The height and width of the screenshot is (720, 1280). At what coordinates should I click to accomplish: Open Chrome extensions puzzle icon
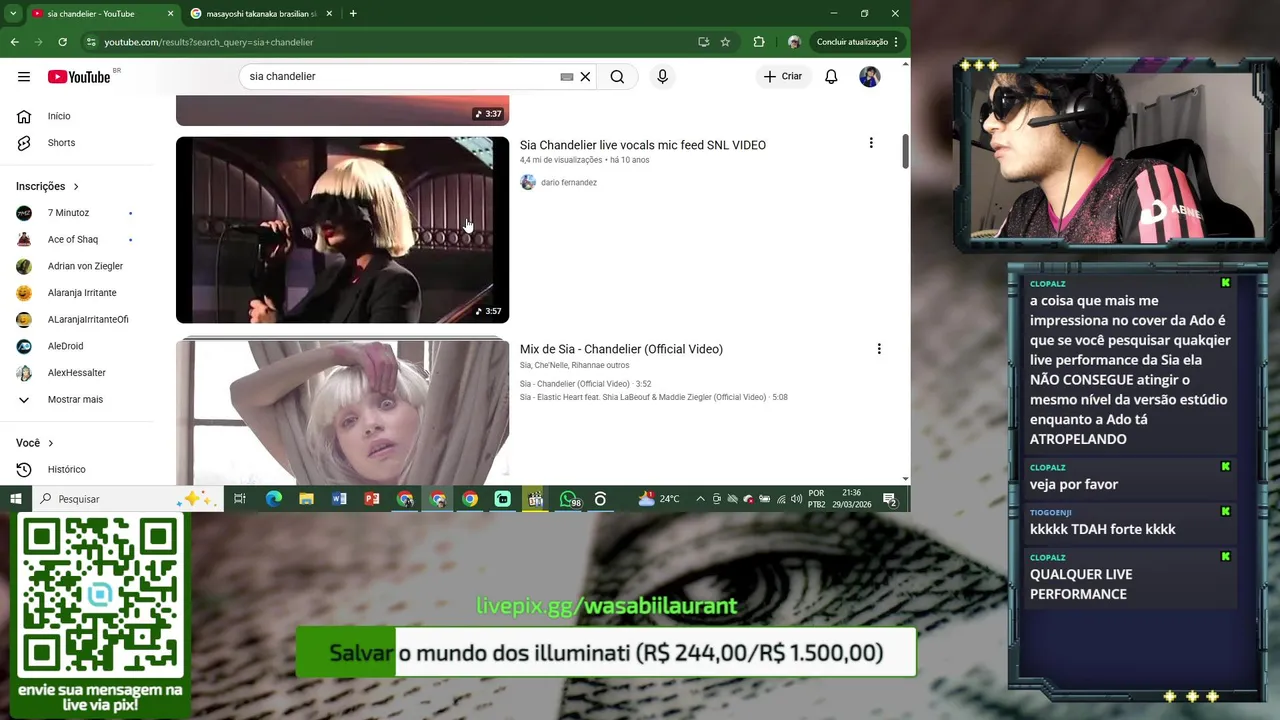(759, 42)
